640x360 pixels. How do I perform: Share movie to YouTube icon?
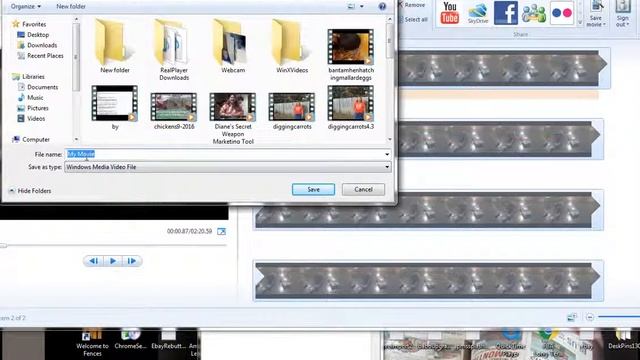[x=449, y=13]
